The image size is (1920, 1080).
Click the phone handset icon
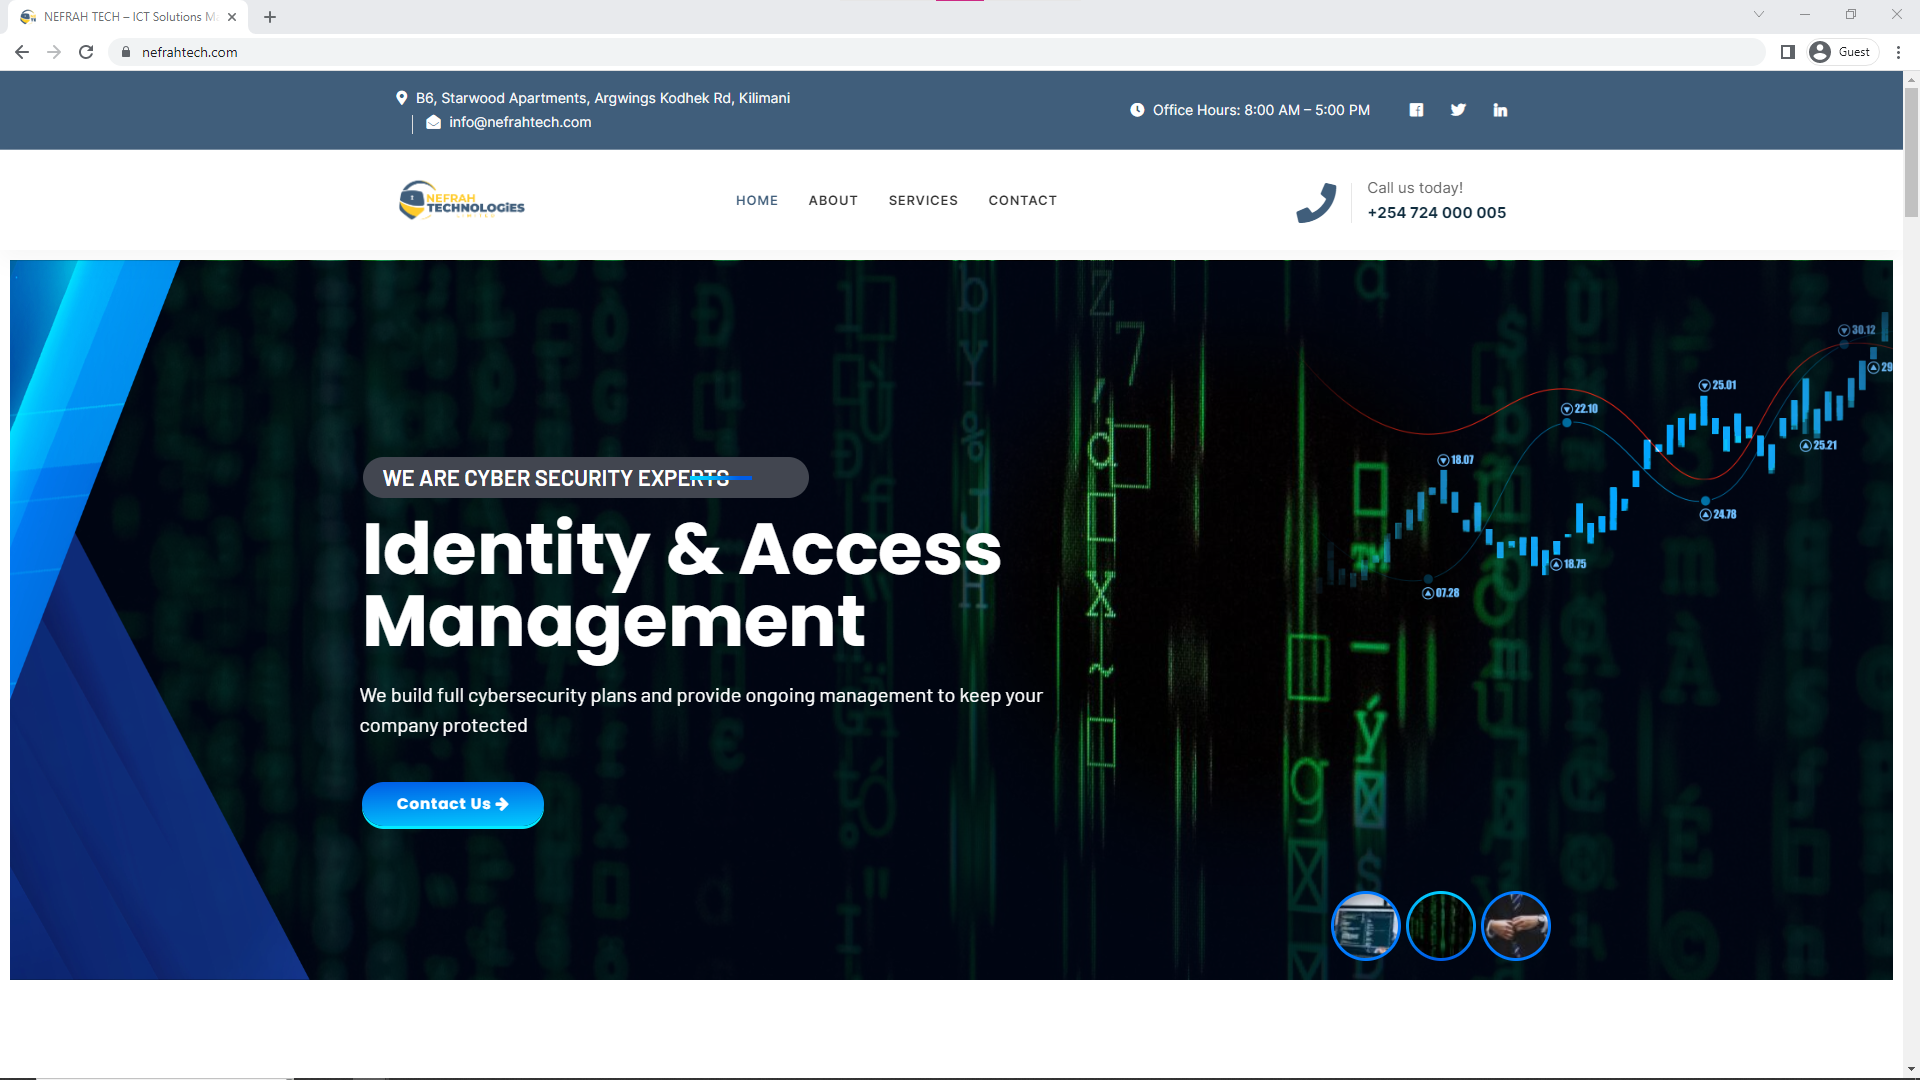pos(1316,202)
